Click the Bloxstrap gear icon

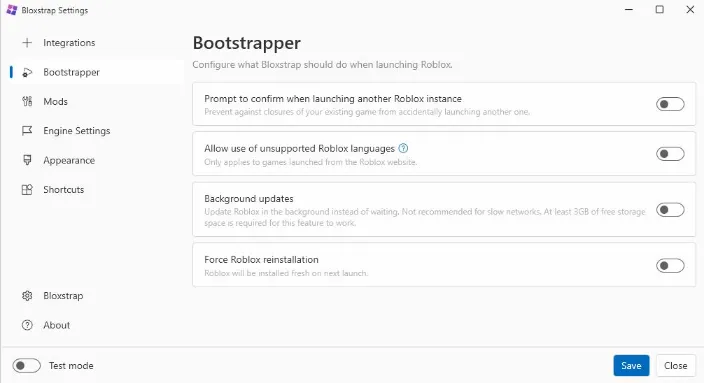click(27, 296)
